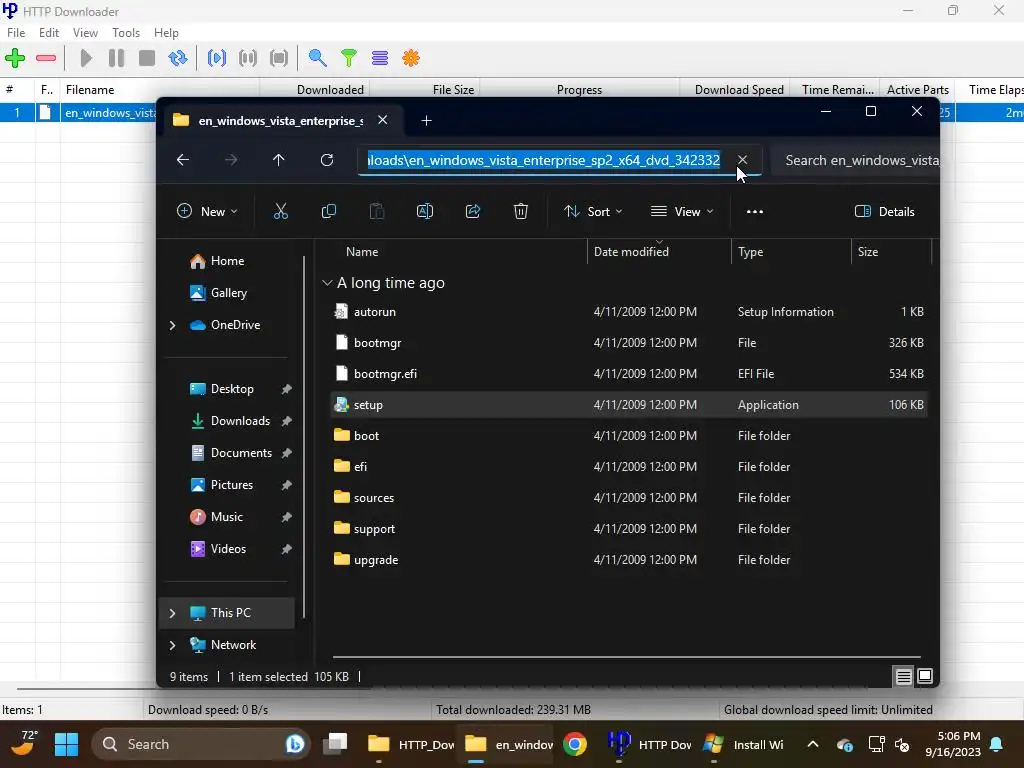Viewport: 1024px width, 768px height.
Task: Click the red Remove download icon
Action: click(46, 58)
